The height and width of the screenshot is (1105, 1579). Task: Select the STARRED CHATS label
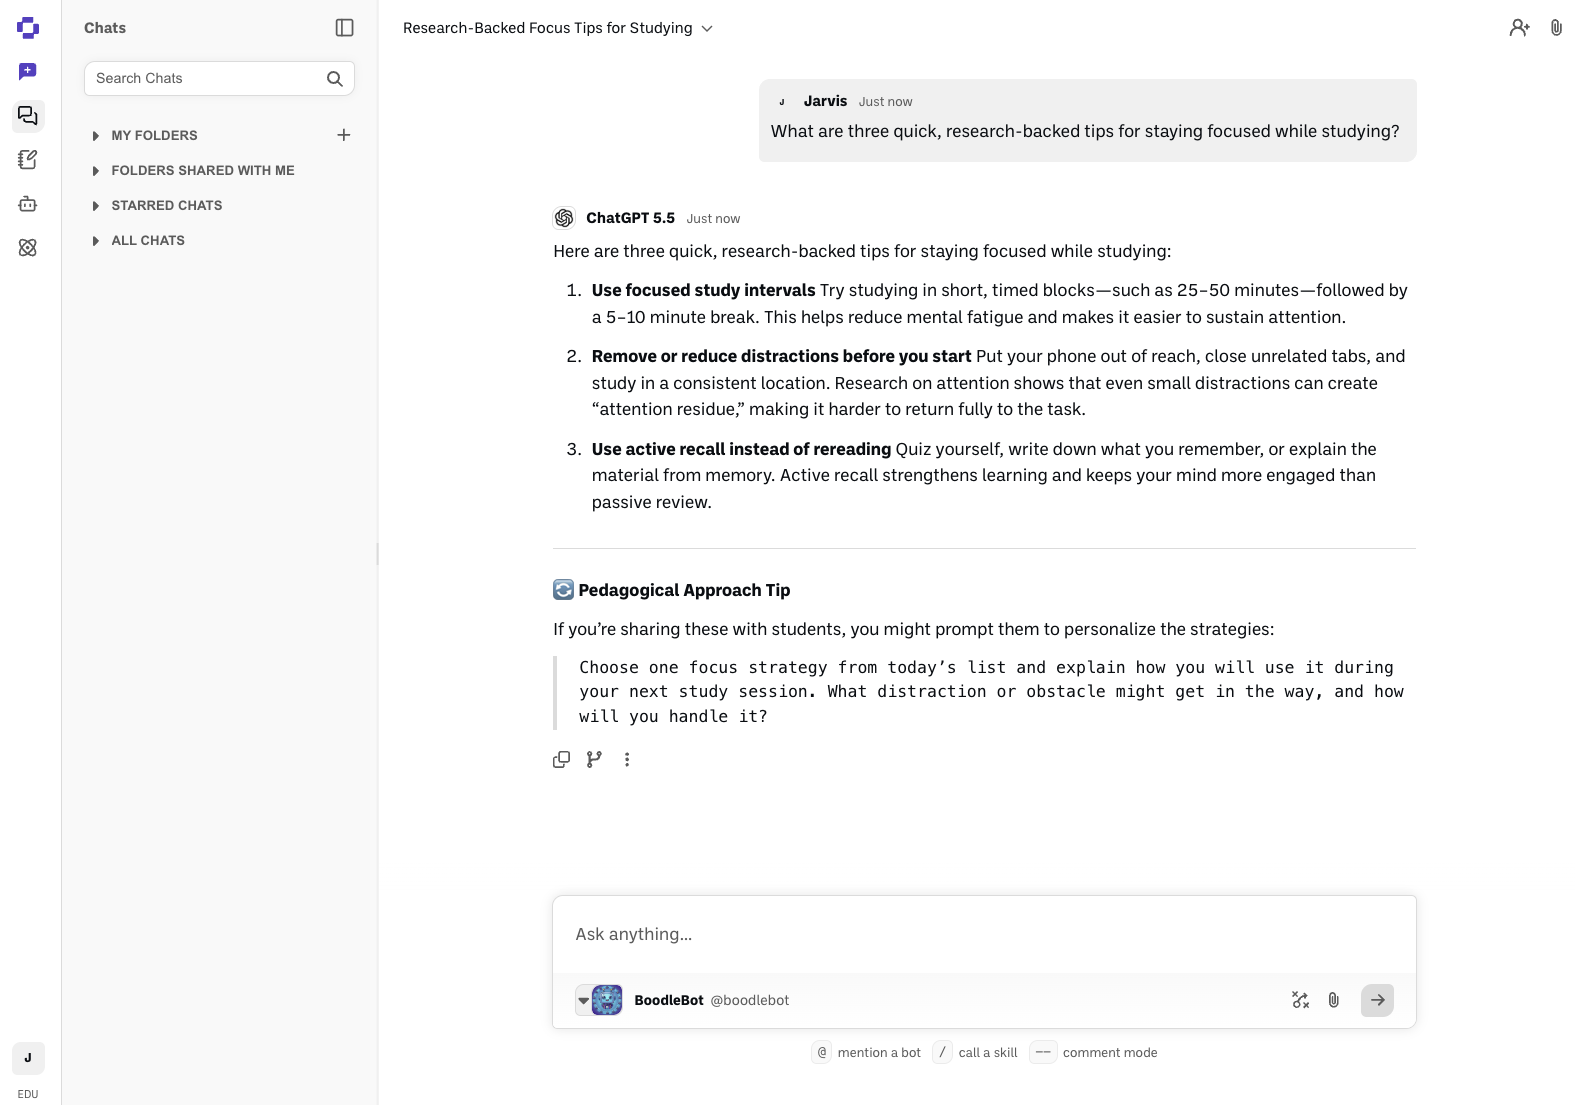tap(167, 206)
